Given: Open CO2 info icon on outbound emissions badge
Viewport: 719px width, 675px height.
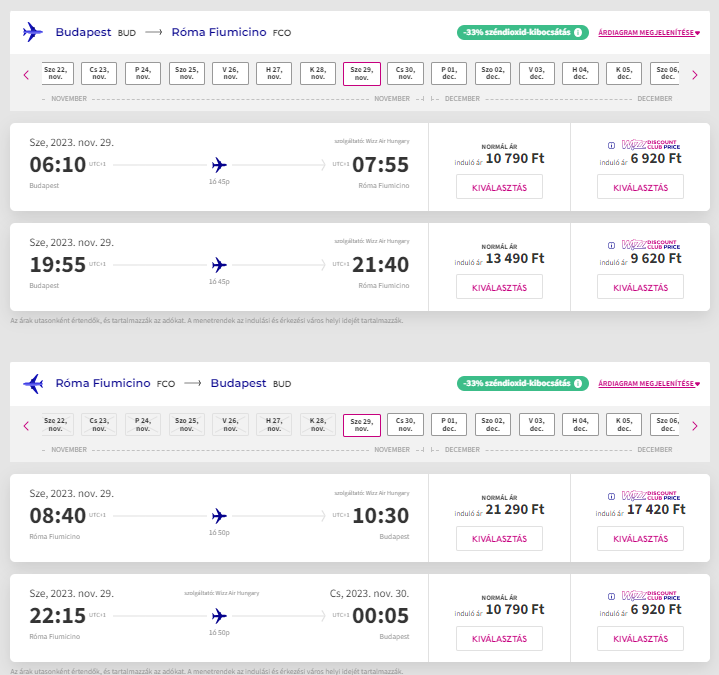Looking at the screenshot, I should [x=578, y=33].
